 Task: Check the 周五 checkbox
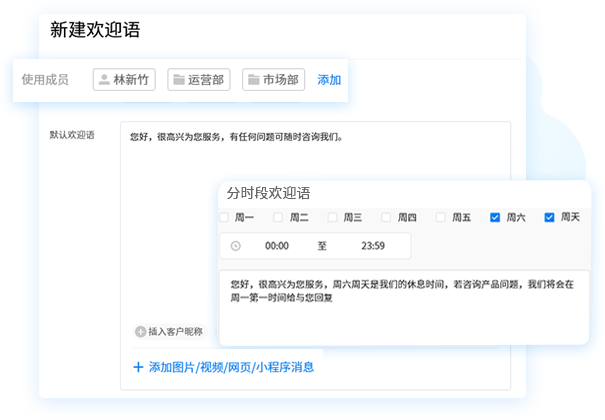[440, 218]
